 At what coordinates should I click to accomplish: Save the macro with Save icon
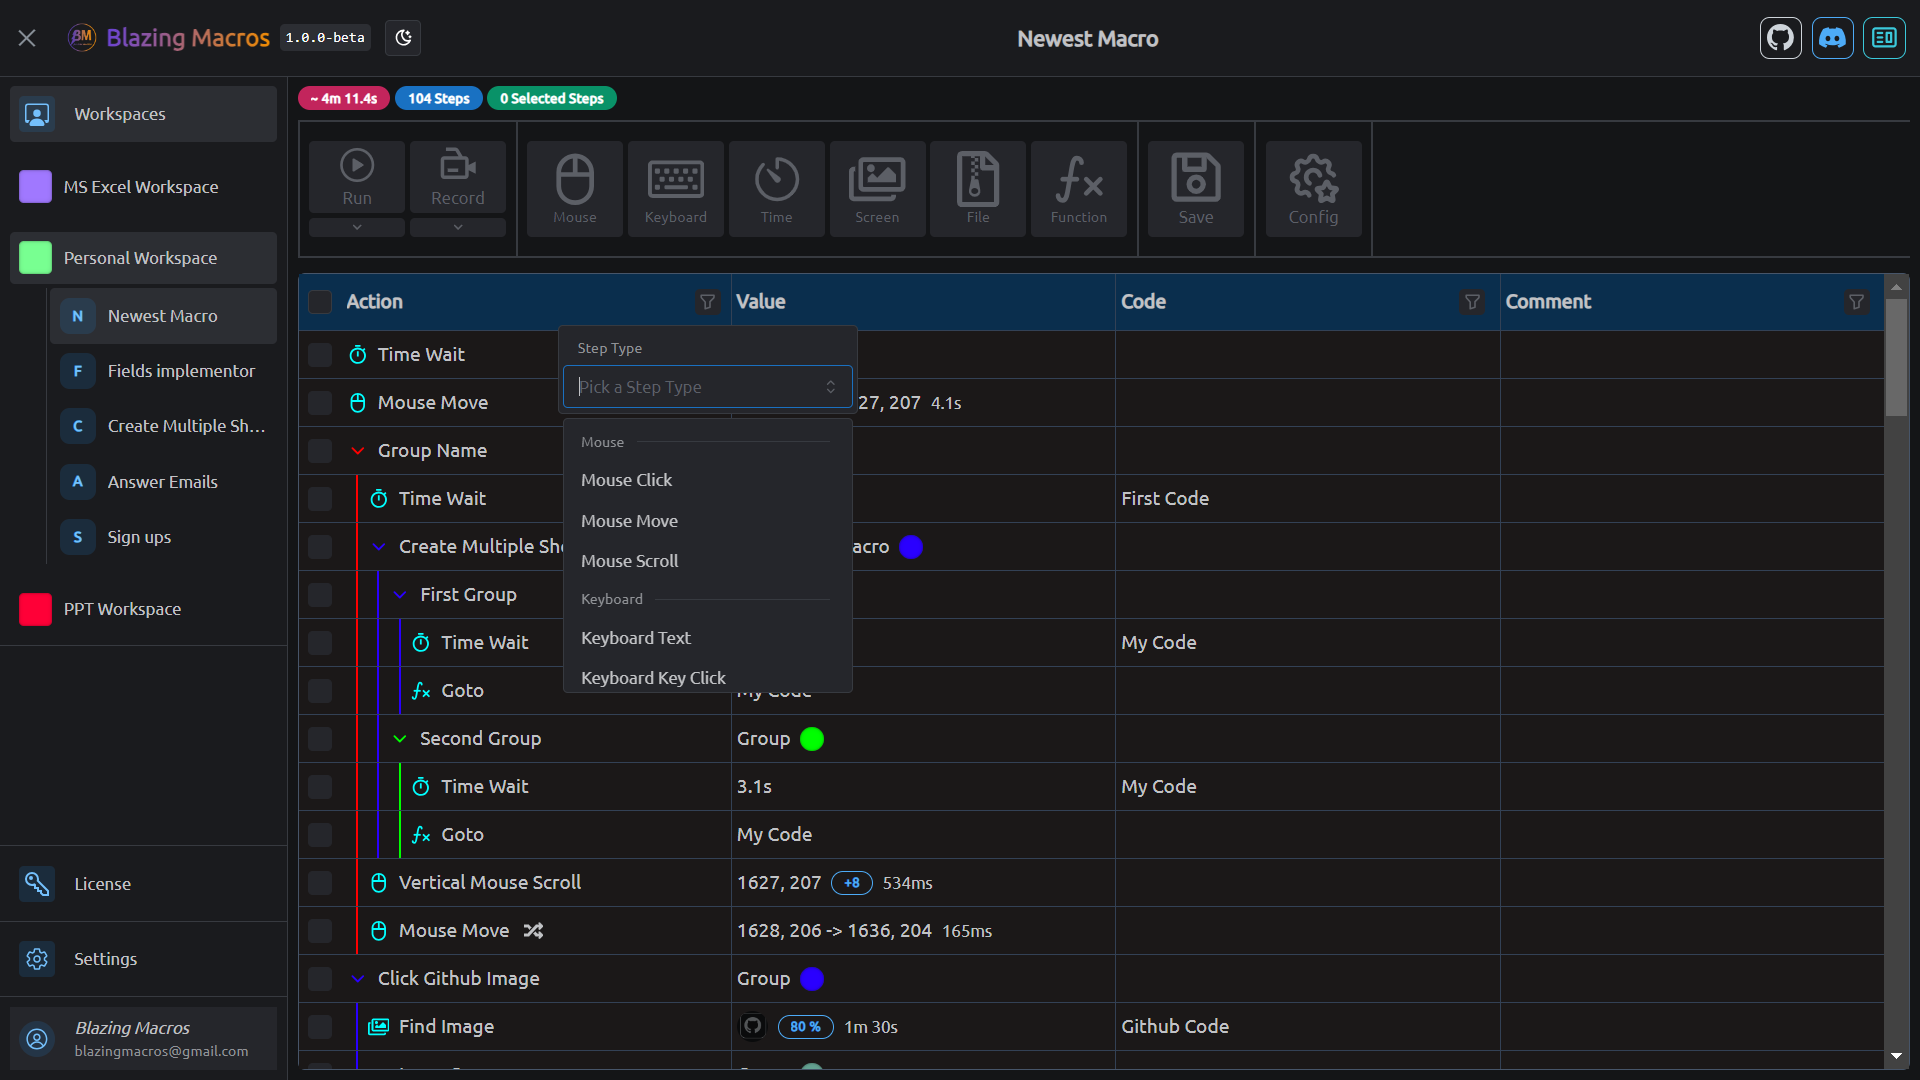[1196, 189]
